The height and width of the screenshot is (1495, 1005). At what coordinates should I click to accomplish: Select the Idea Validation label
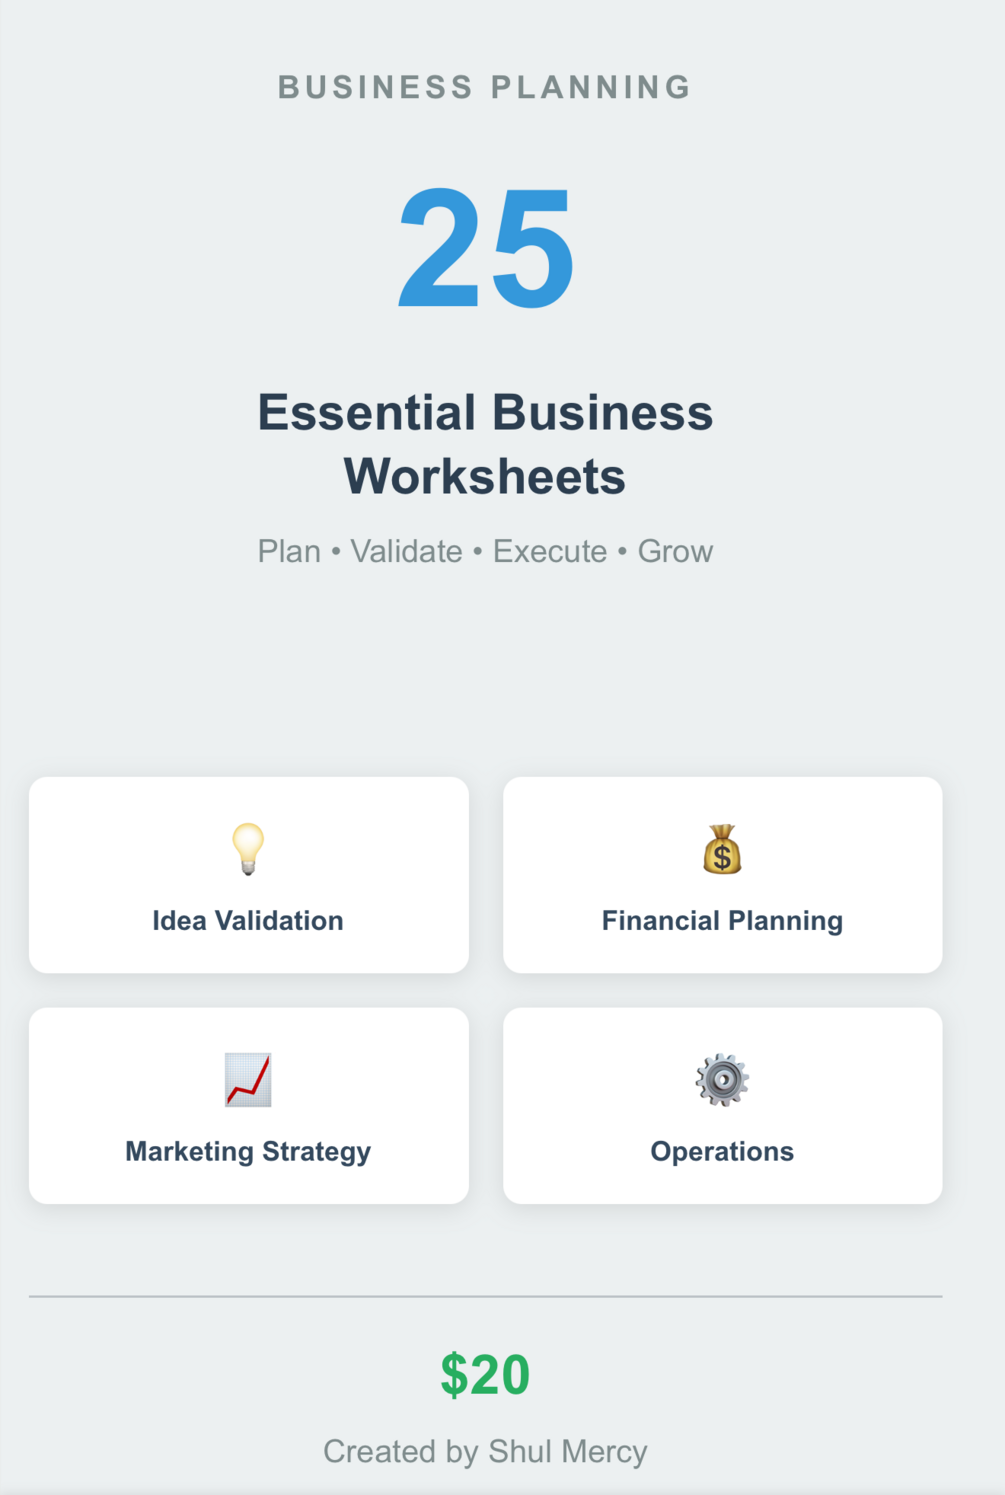click(248, 921)
